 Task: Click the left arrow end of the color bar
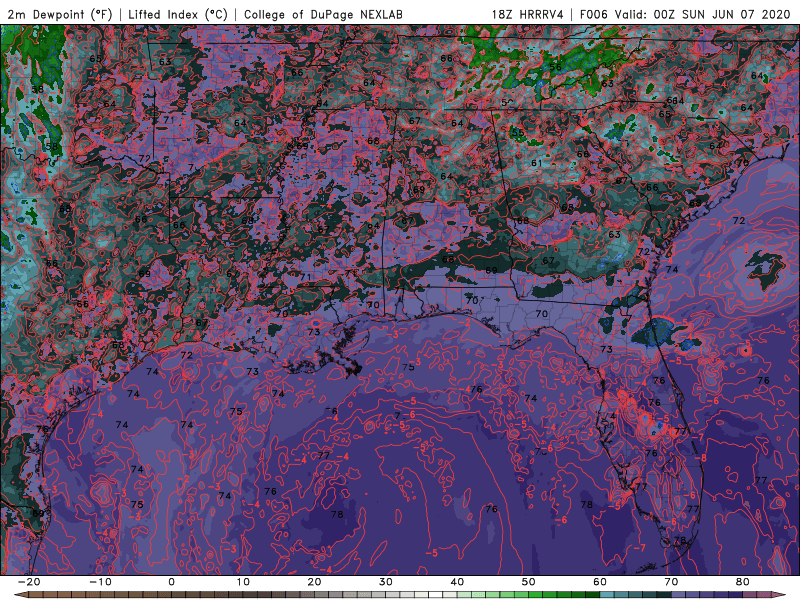(20, 595)
